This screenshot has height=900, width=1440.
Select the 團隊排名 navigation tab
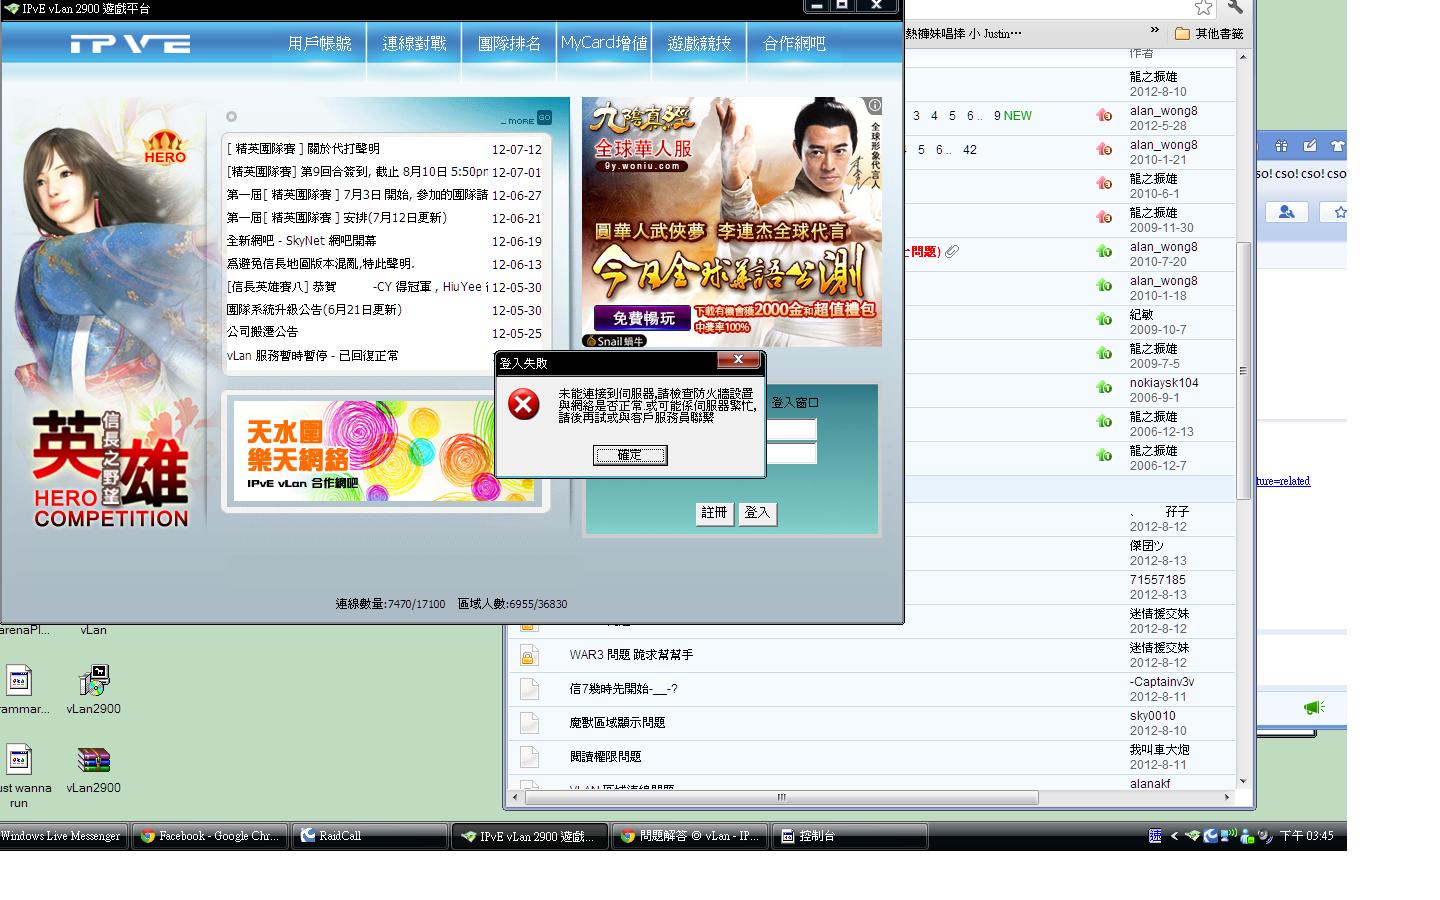click(x=509, y=44)
